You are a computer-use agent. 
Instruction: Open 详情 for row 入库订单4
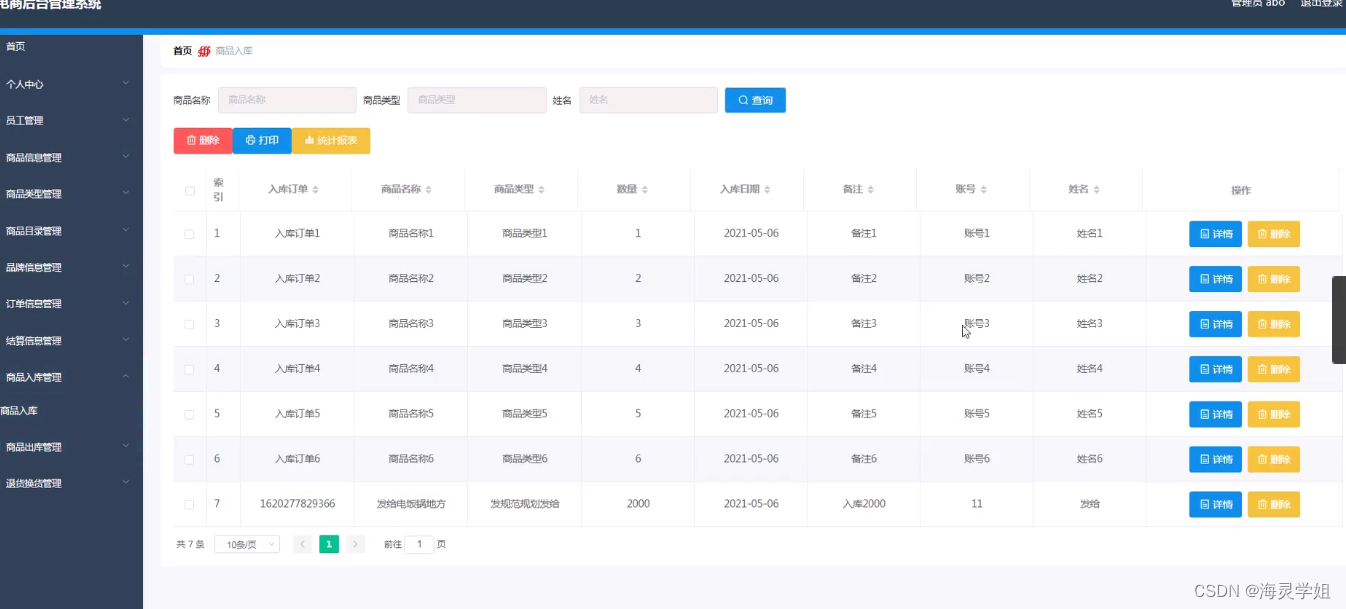[1215, 369]
